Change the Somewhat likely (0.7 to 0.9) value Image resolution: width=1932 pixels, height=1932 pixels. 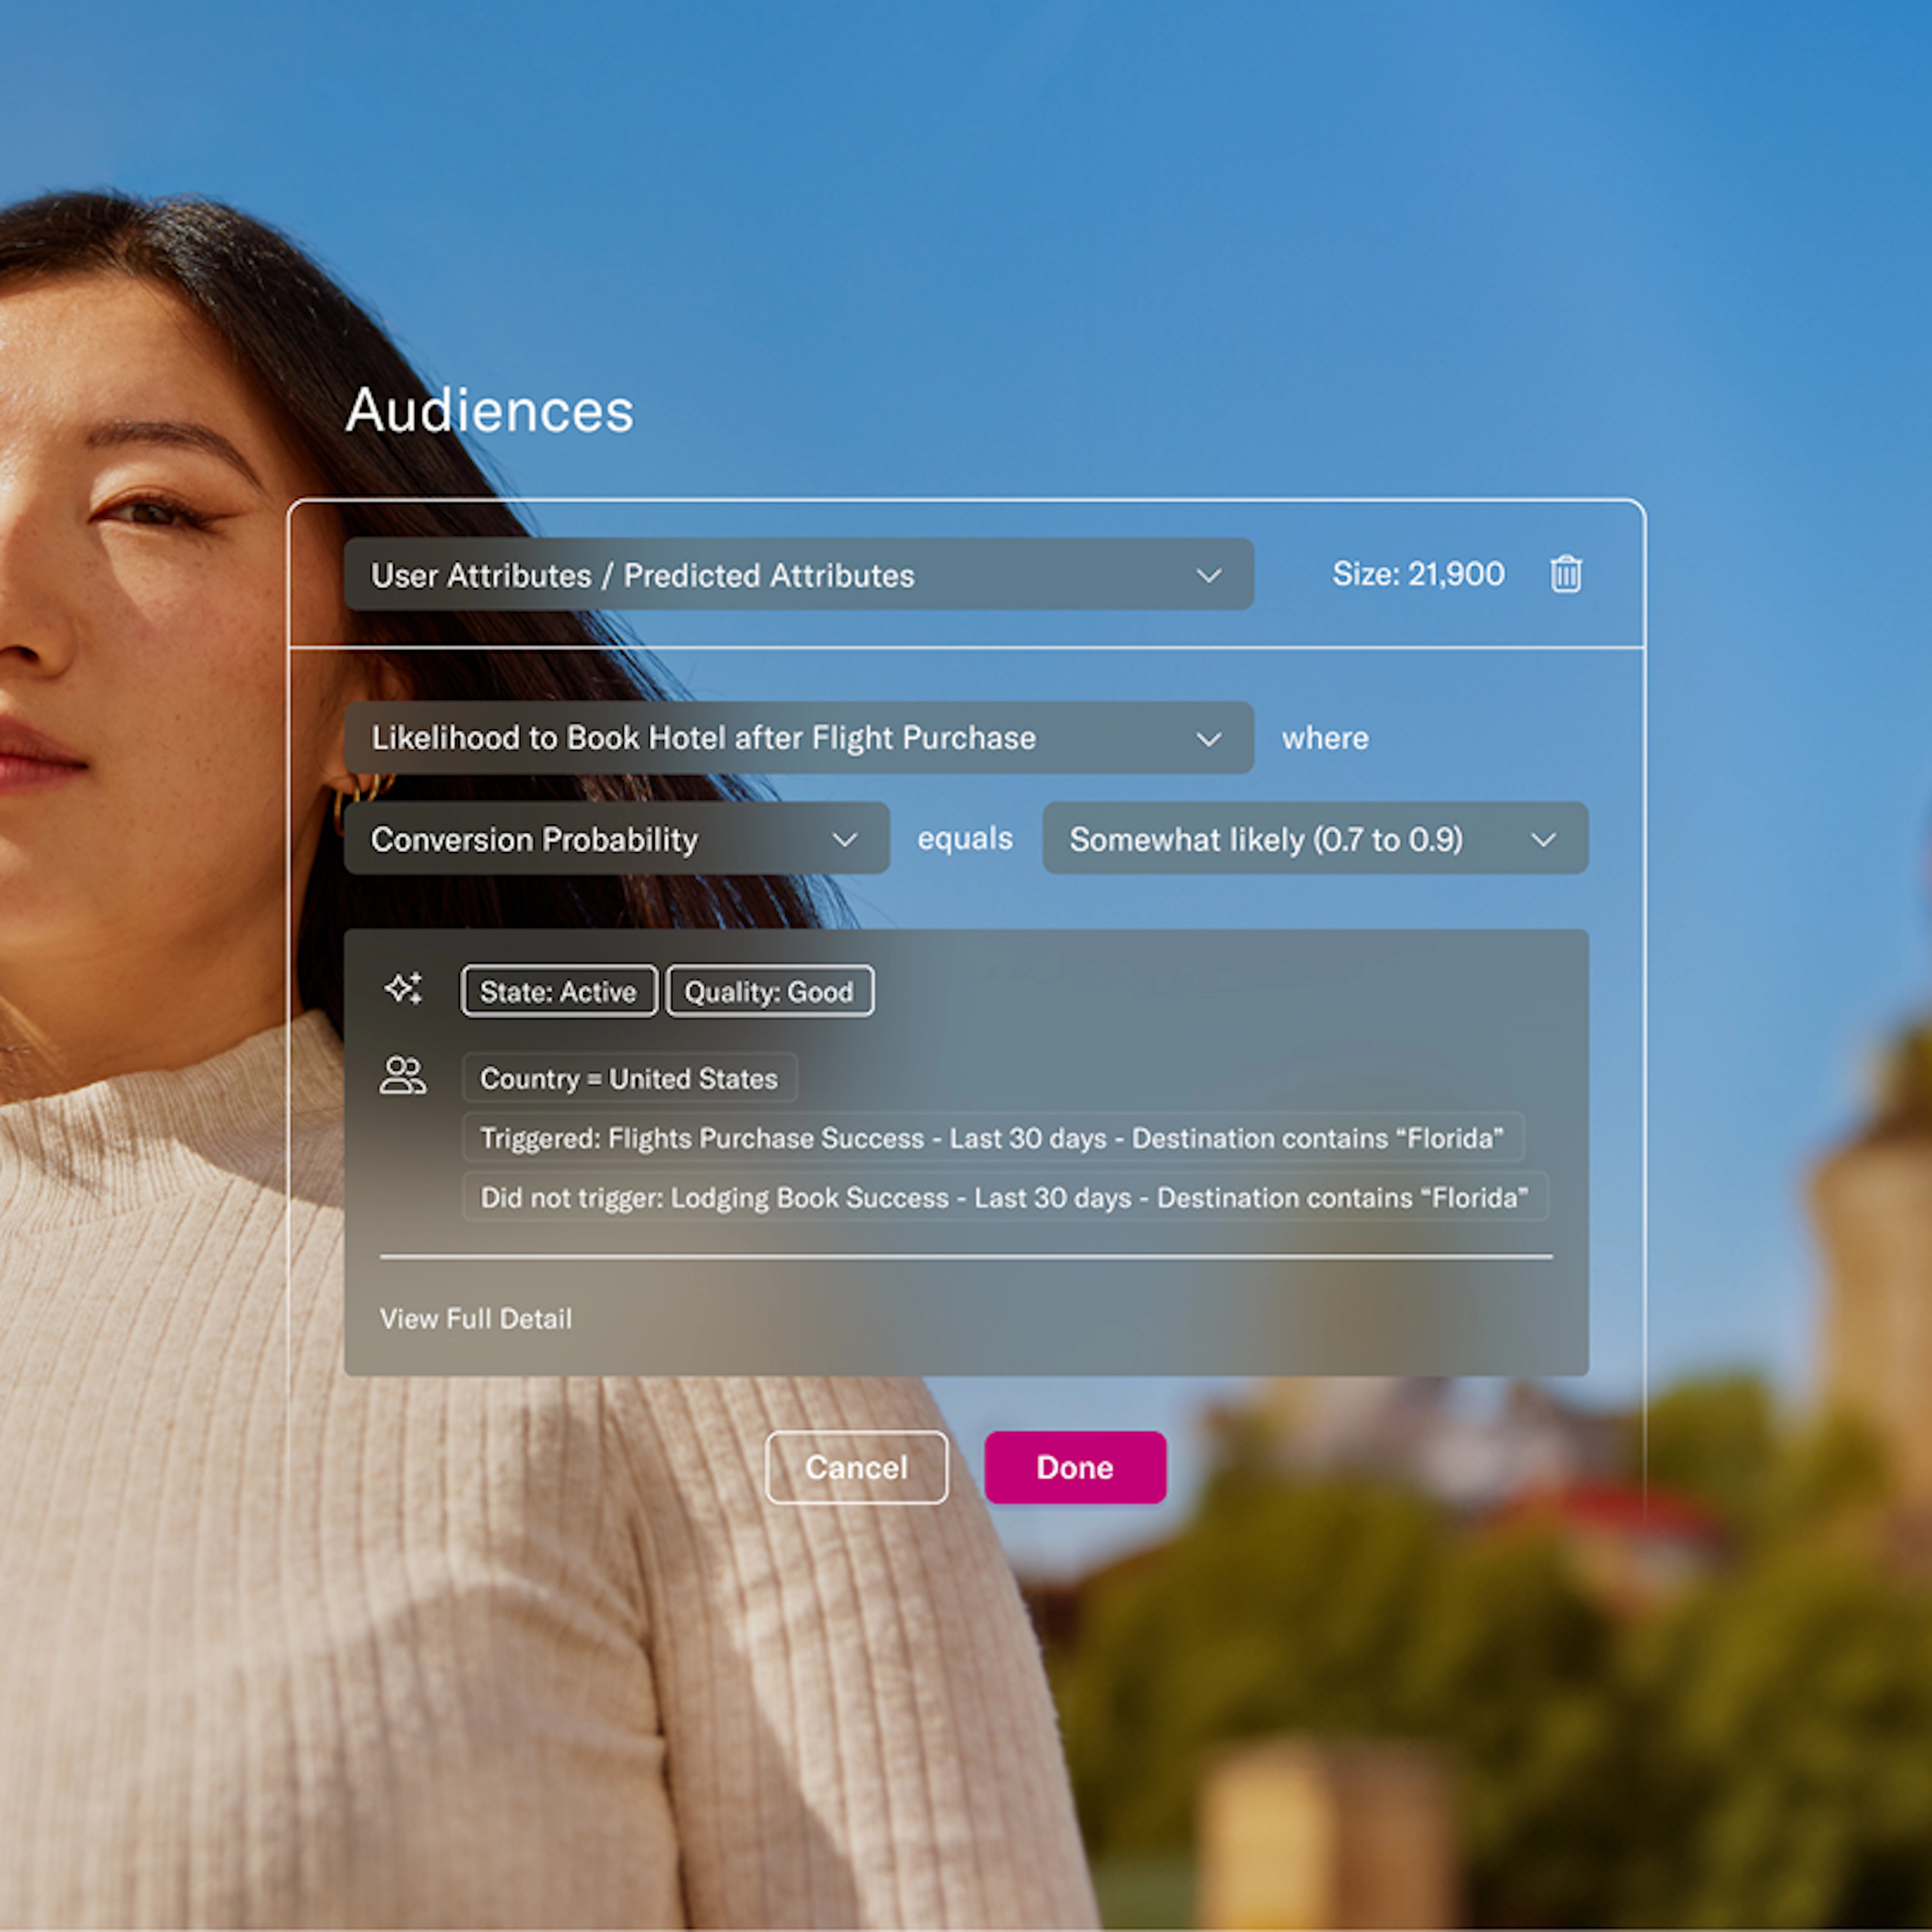click(x=1315, y=838)
